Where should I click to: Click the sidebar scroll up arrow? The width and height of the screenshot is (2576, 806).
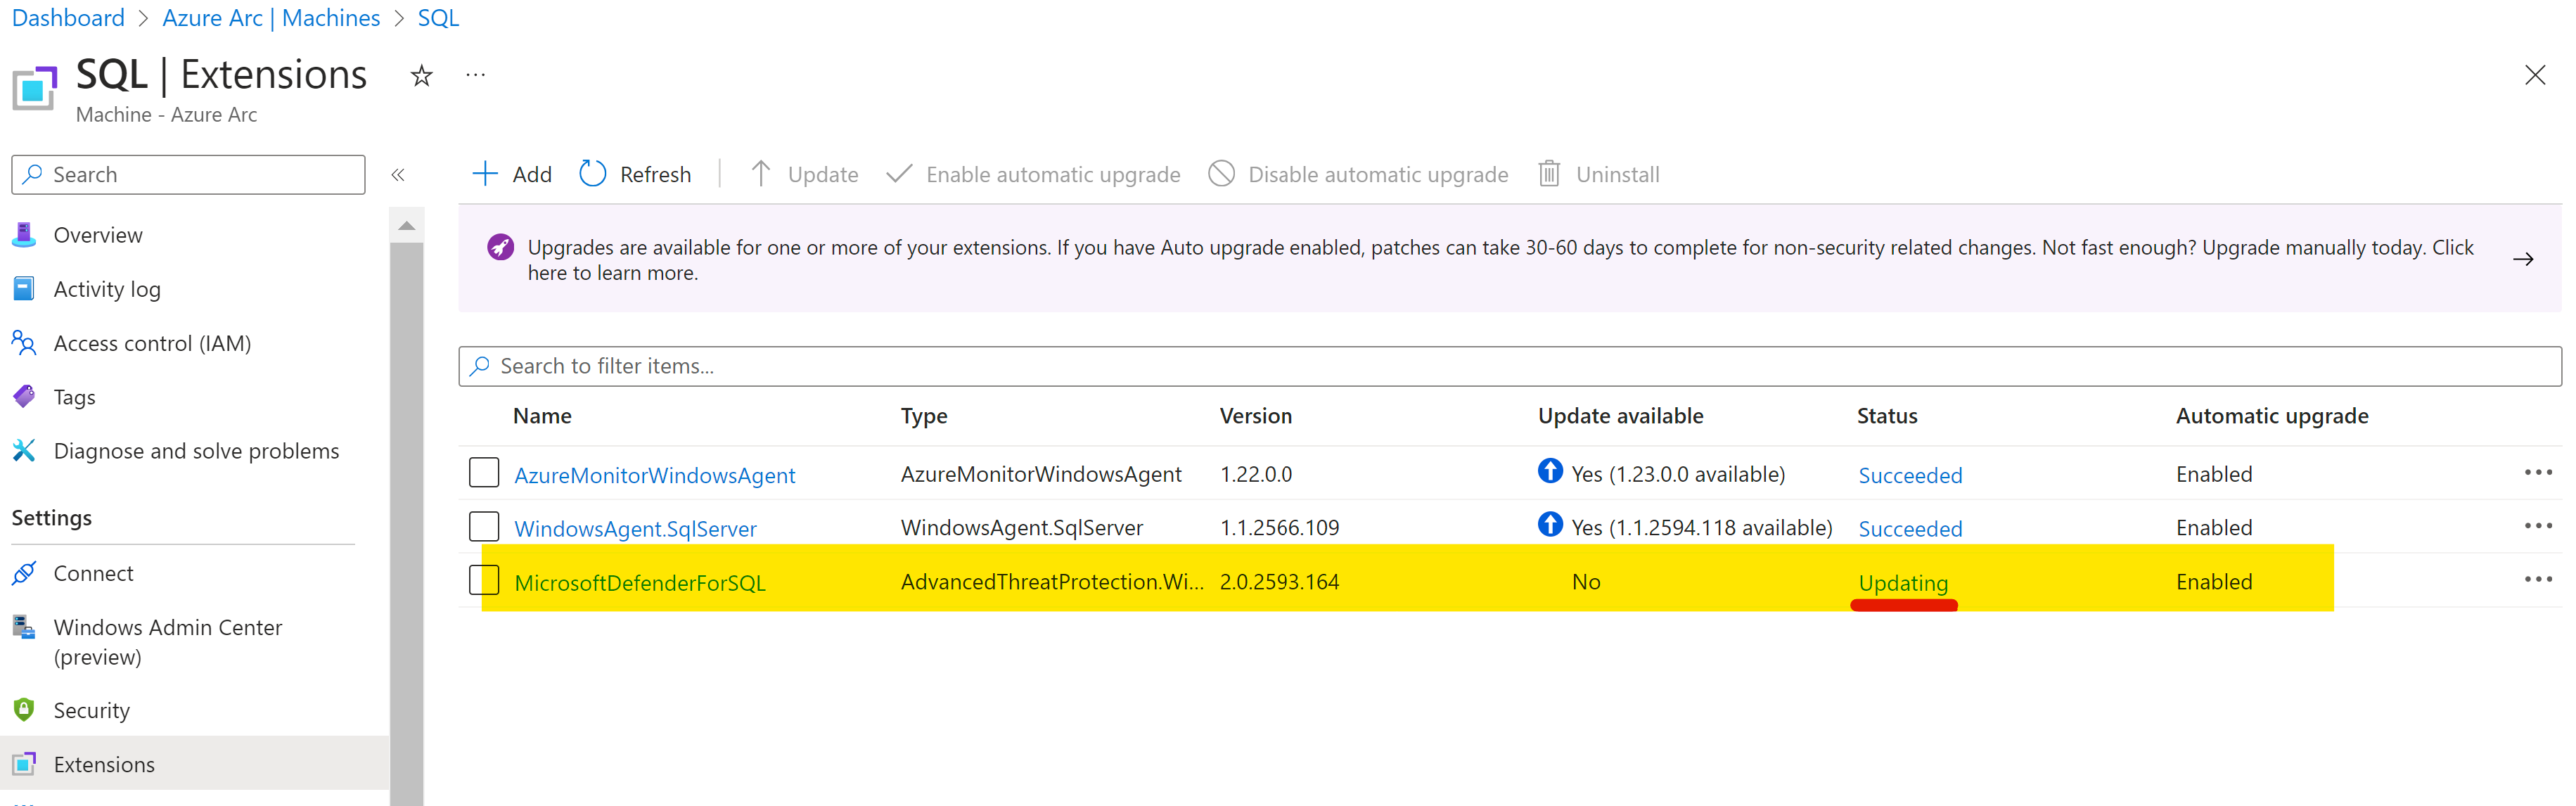coord(406,226)
